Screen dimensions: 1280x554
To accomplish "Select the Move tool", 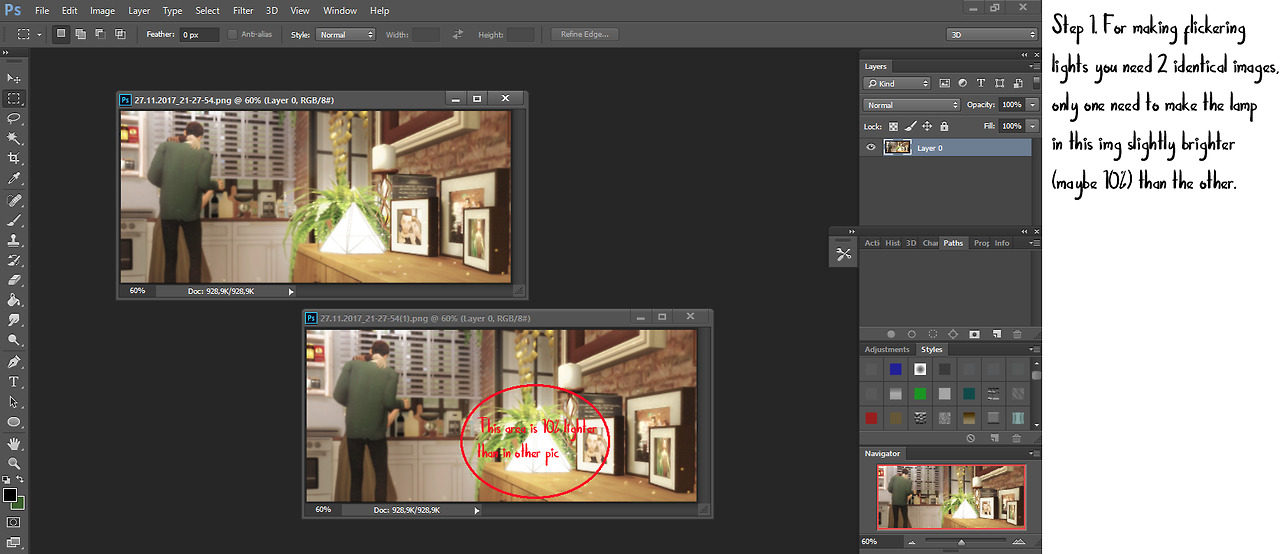I will tap(14, 78).
